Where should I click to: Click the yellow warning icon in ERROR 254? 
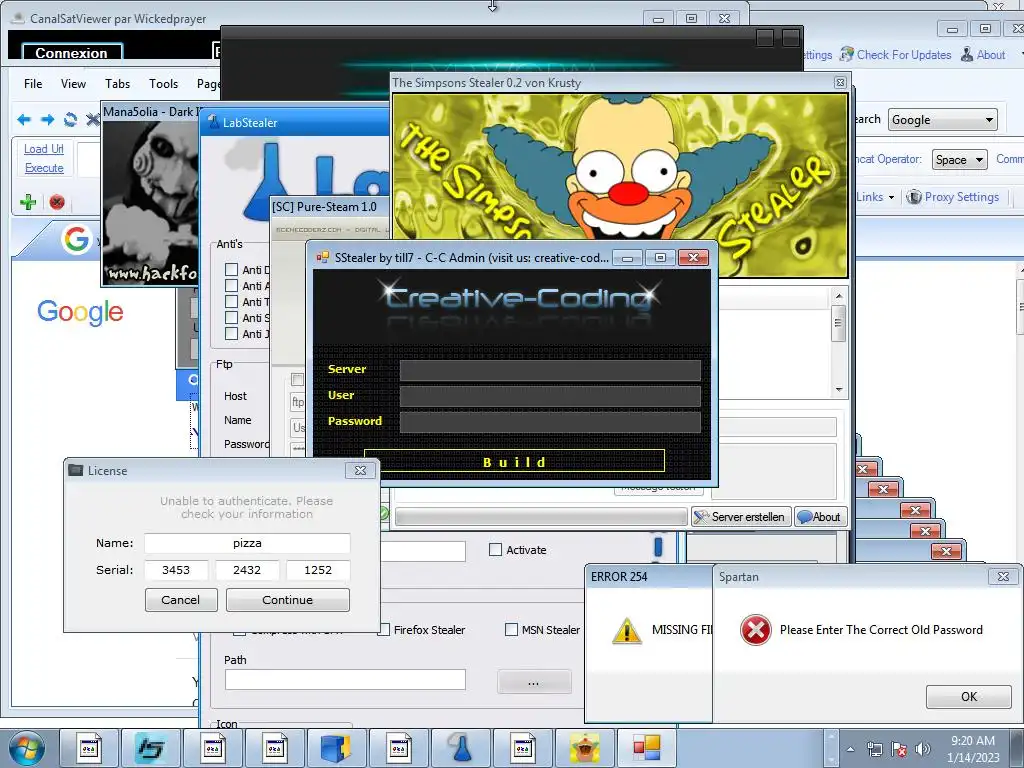click(627, 631)
